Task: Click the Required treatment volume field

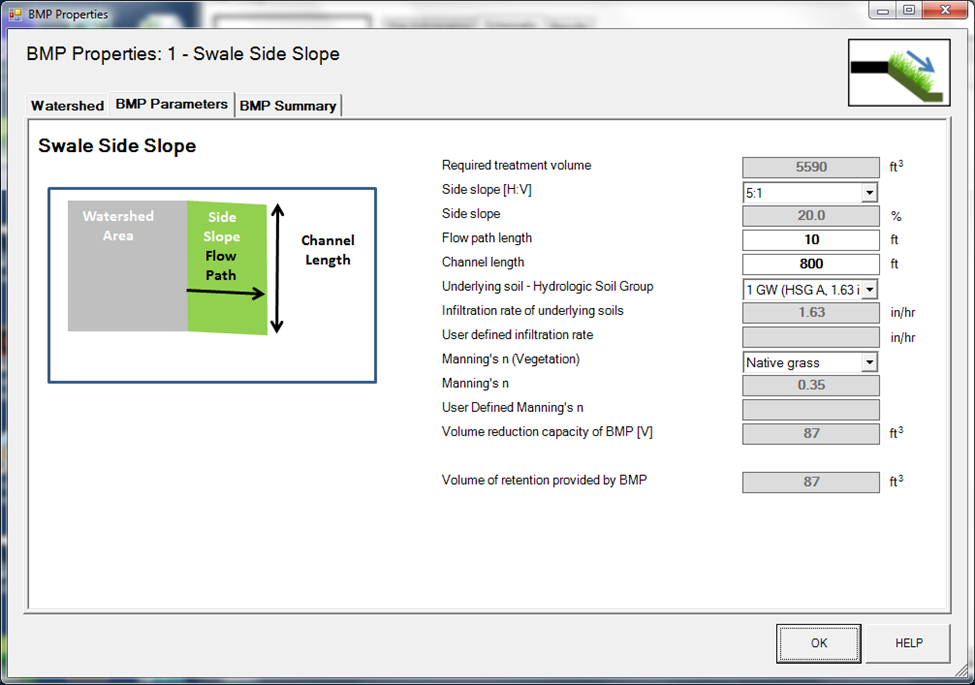Action: 810,167
